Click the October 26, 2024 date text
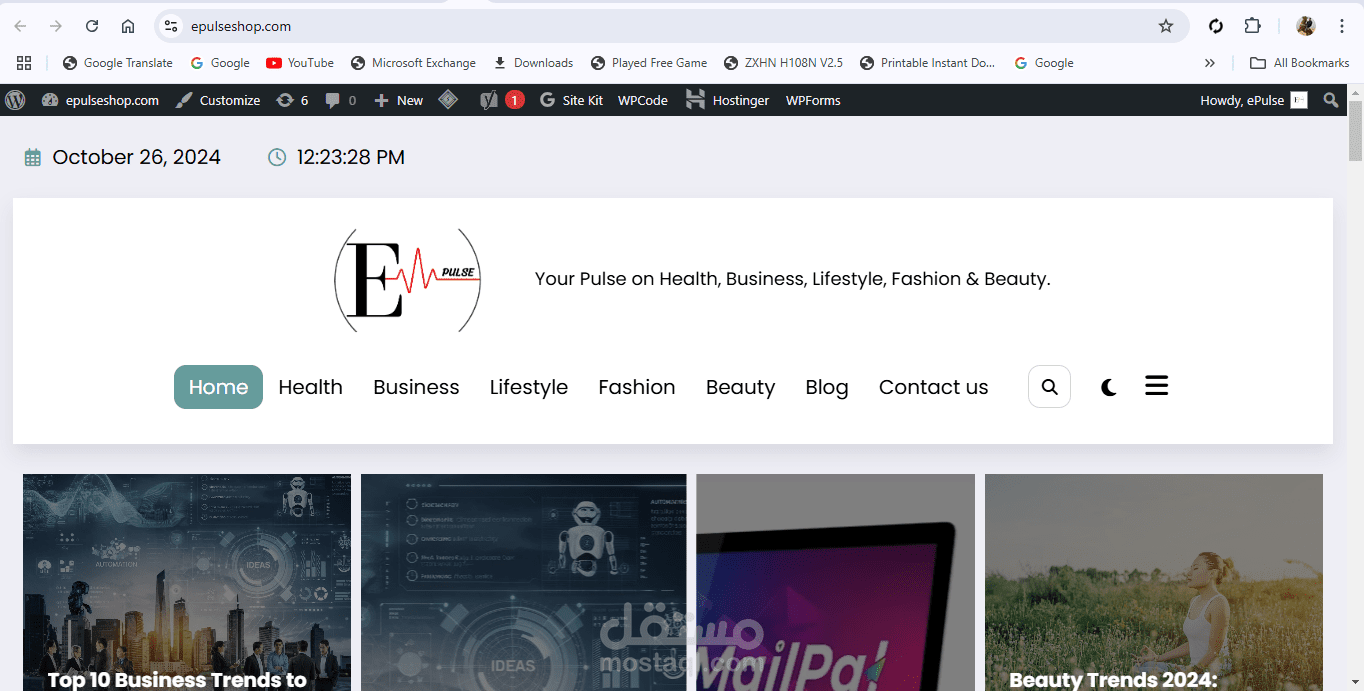Image resolution: width=1364 pixels, height=691 pixels. click(x=136, y=157)
